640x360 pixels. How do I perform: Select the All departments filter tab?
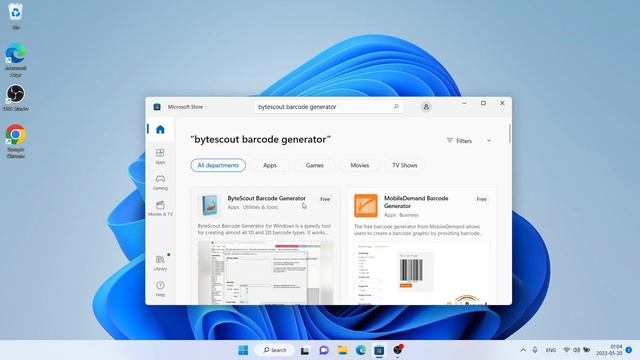tap(218, 165)
